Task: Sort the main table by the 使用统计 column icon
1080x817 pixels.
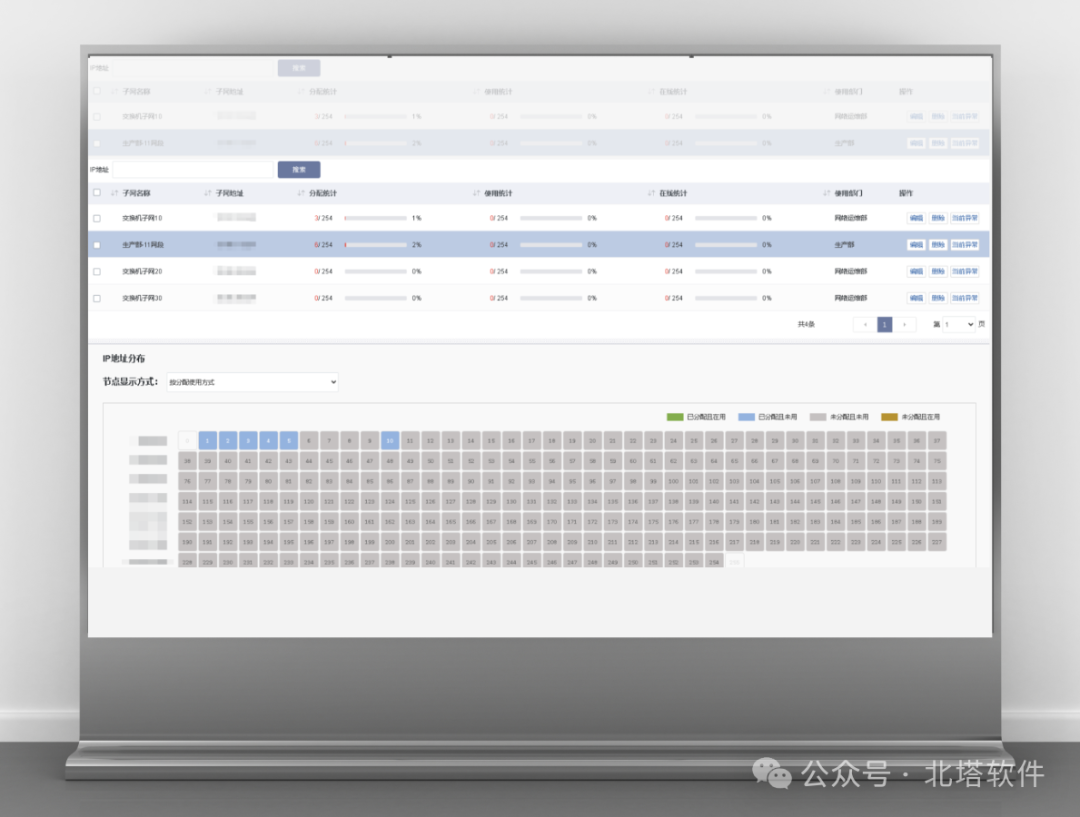Action: (477, 194)
